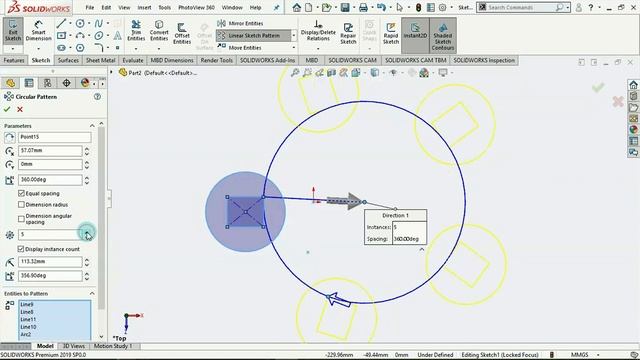Open Exit Sketch dropdown arrow
The height and width of the screenshot is (360, 640).
tap(13, 48)
